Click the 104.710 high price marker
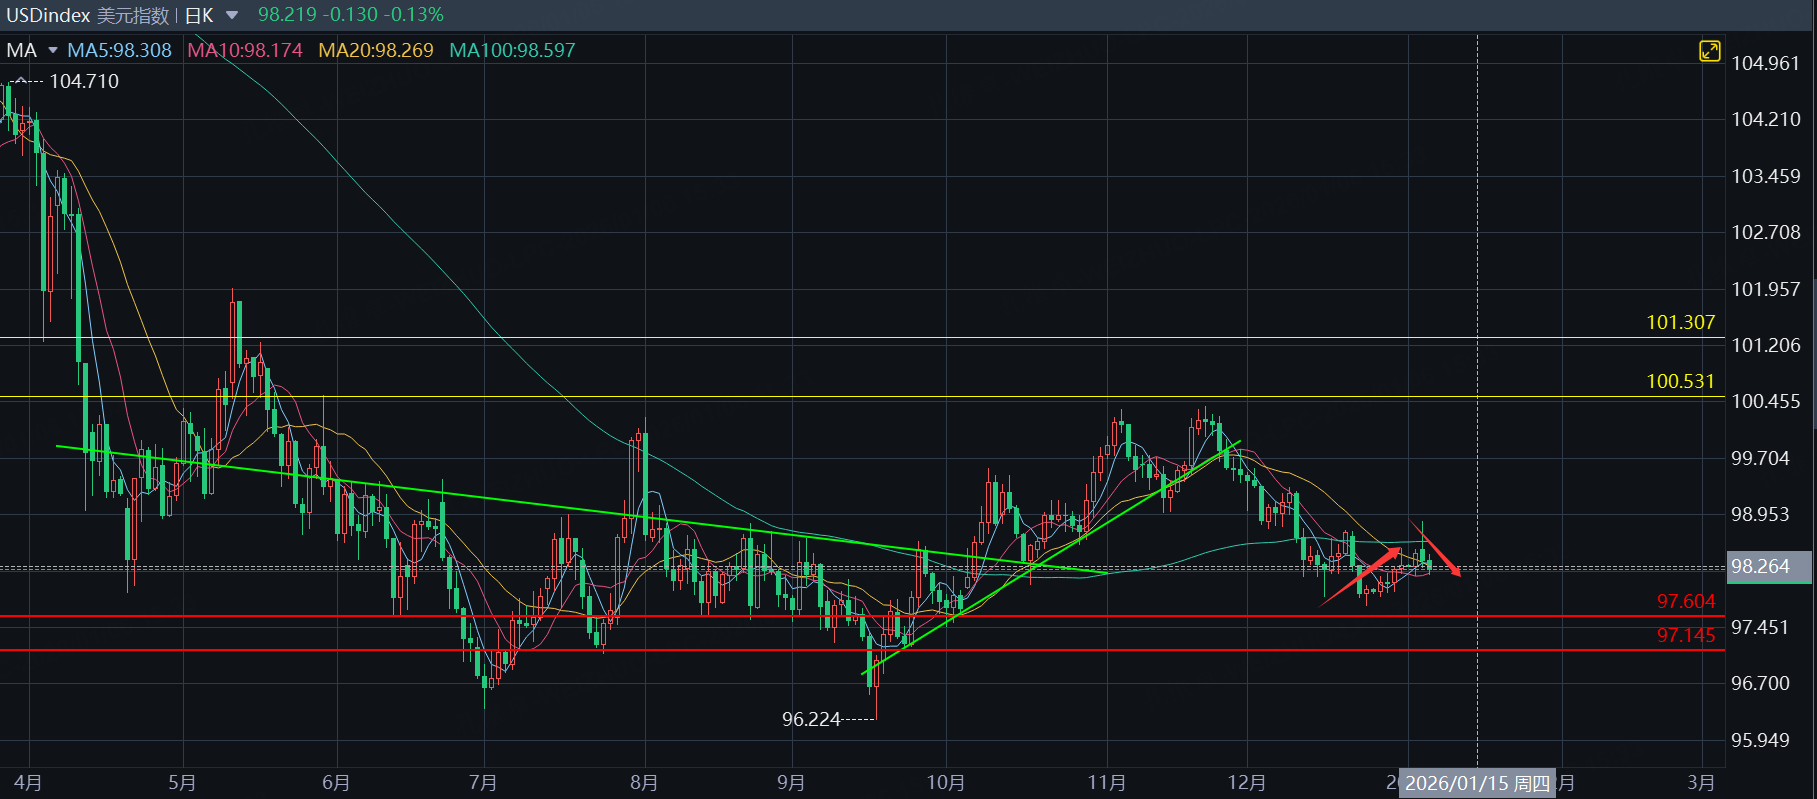 tap(84, 81)
